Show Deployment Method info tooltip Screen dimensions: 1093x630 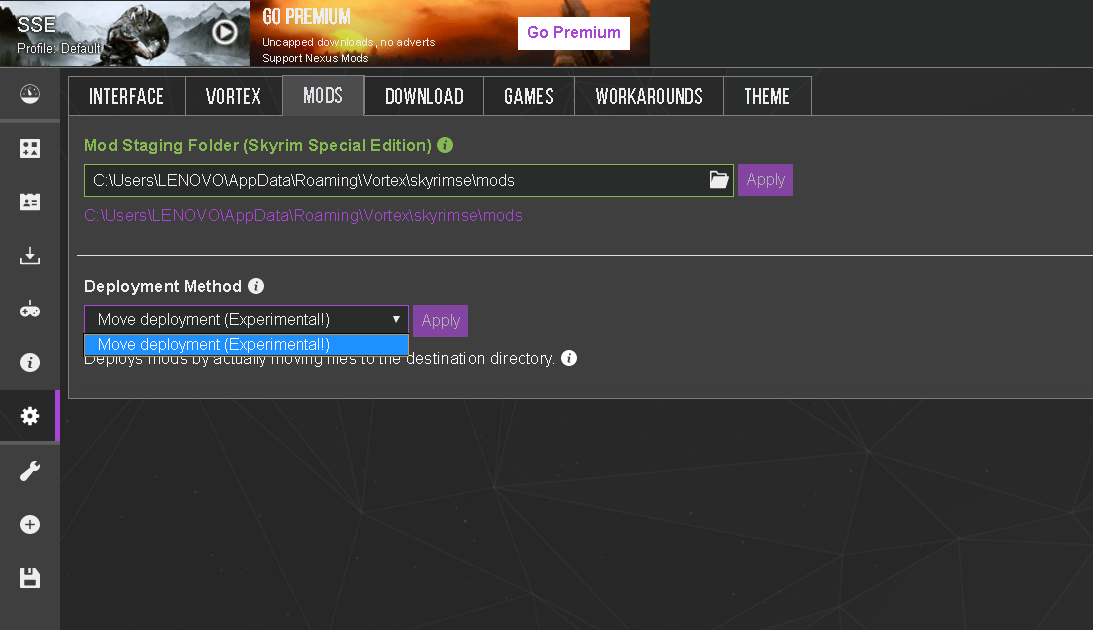(256, 286)
